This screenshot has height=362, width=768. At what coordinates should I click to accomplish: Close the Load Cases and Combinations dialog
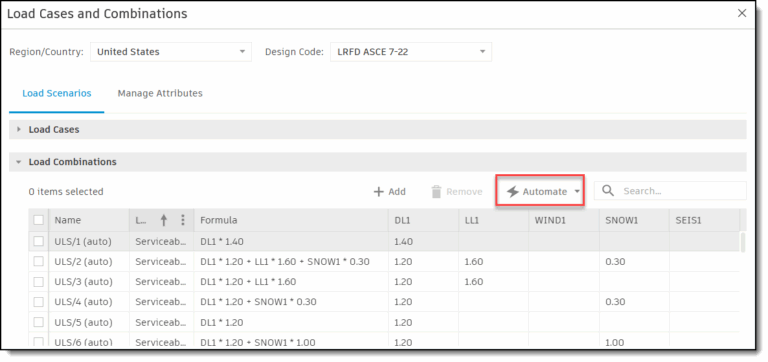tap(742, 13)
